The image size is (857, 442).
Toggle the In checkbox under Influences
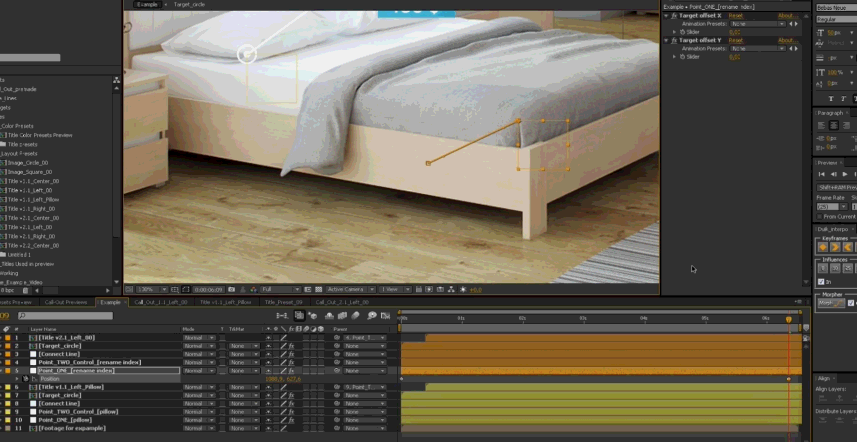point(821,282)
